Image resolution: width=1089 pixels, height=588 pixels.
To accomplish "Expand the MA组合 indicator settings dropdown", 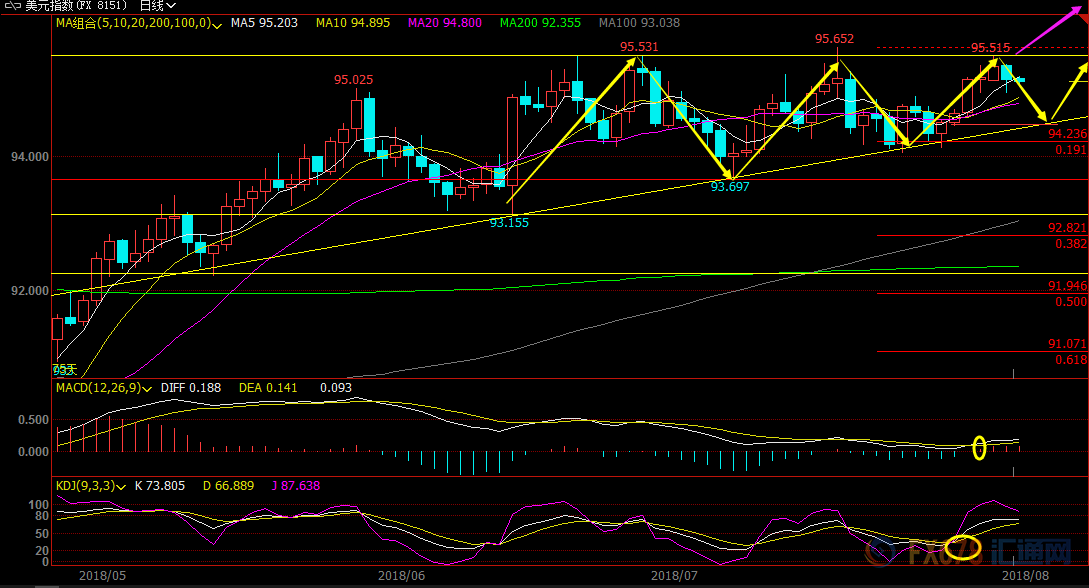I will point(218,23).
